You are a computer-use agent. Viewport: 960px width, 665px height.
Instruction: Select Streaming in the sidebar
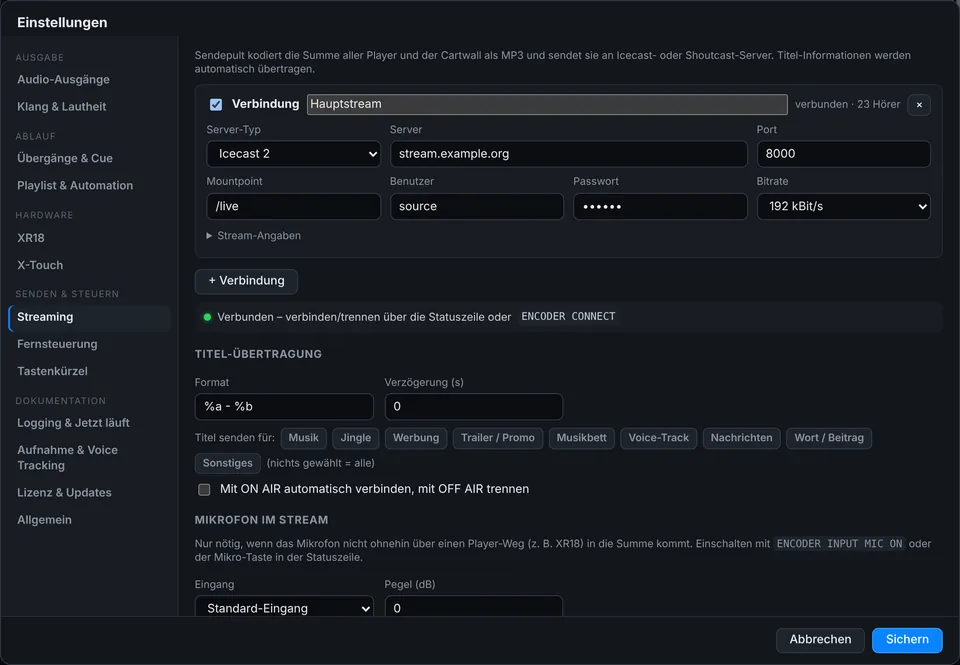tap(89, 317)
